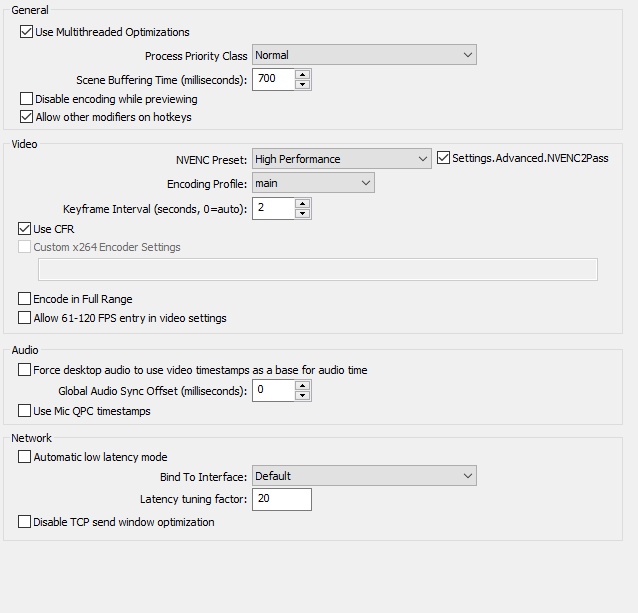Decrease Keyframe Interval using down arrow
The height and width of the screenshot is (613, 638).
(x=302, y=214)
